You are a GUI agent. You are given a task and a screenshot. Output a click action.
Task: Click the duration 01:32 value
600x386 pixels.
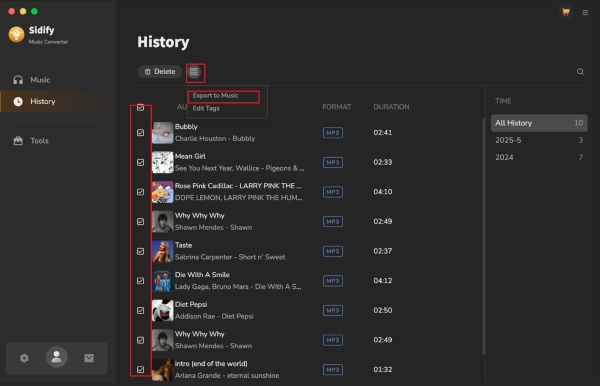(383, 370)
